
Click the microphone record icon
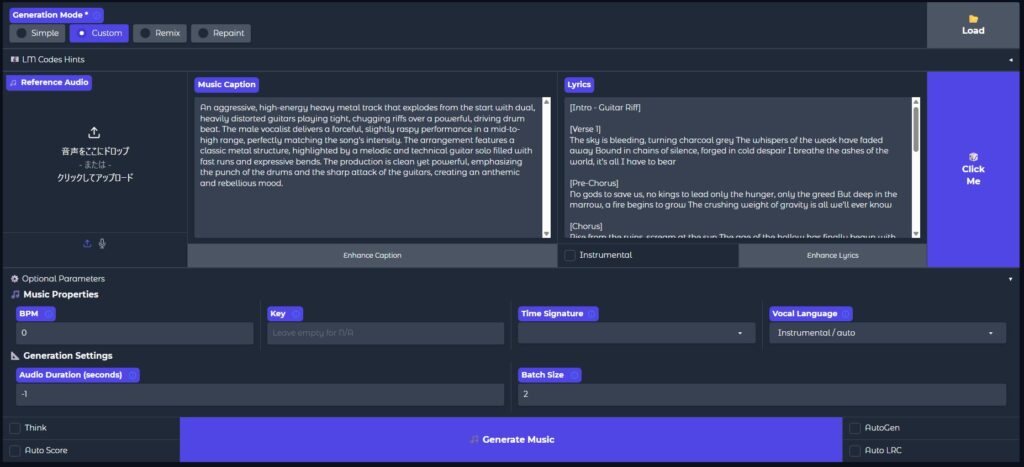coord(102,243)
